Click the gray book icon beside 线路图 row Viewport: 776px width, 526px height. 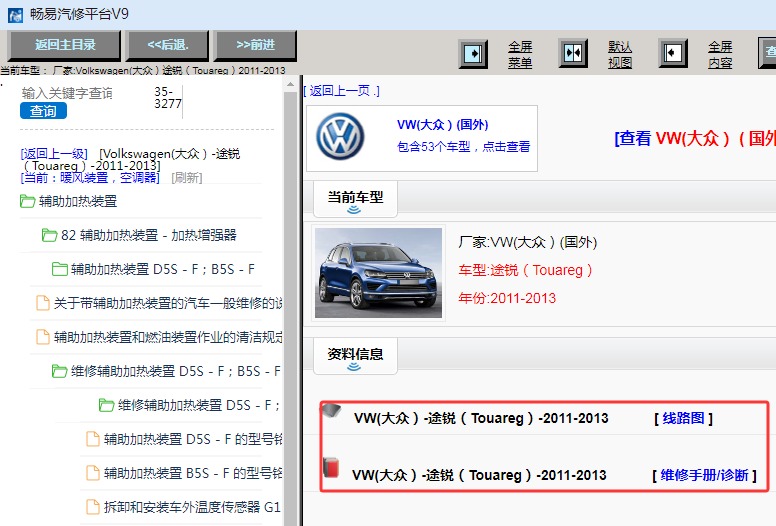pos(331,412)
